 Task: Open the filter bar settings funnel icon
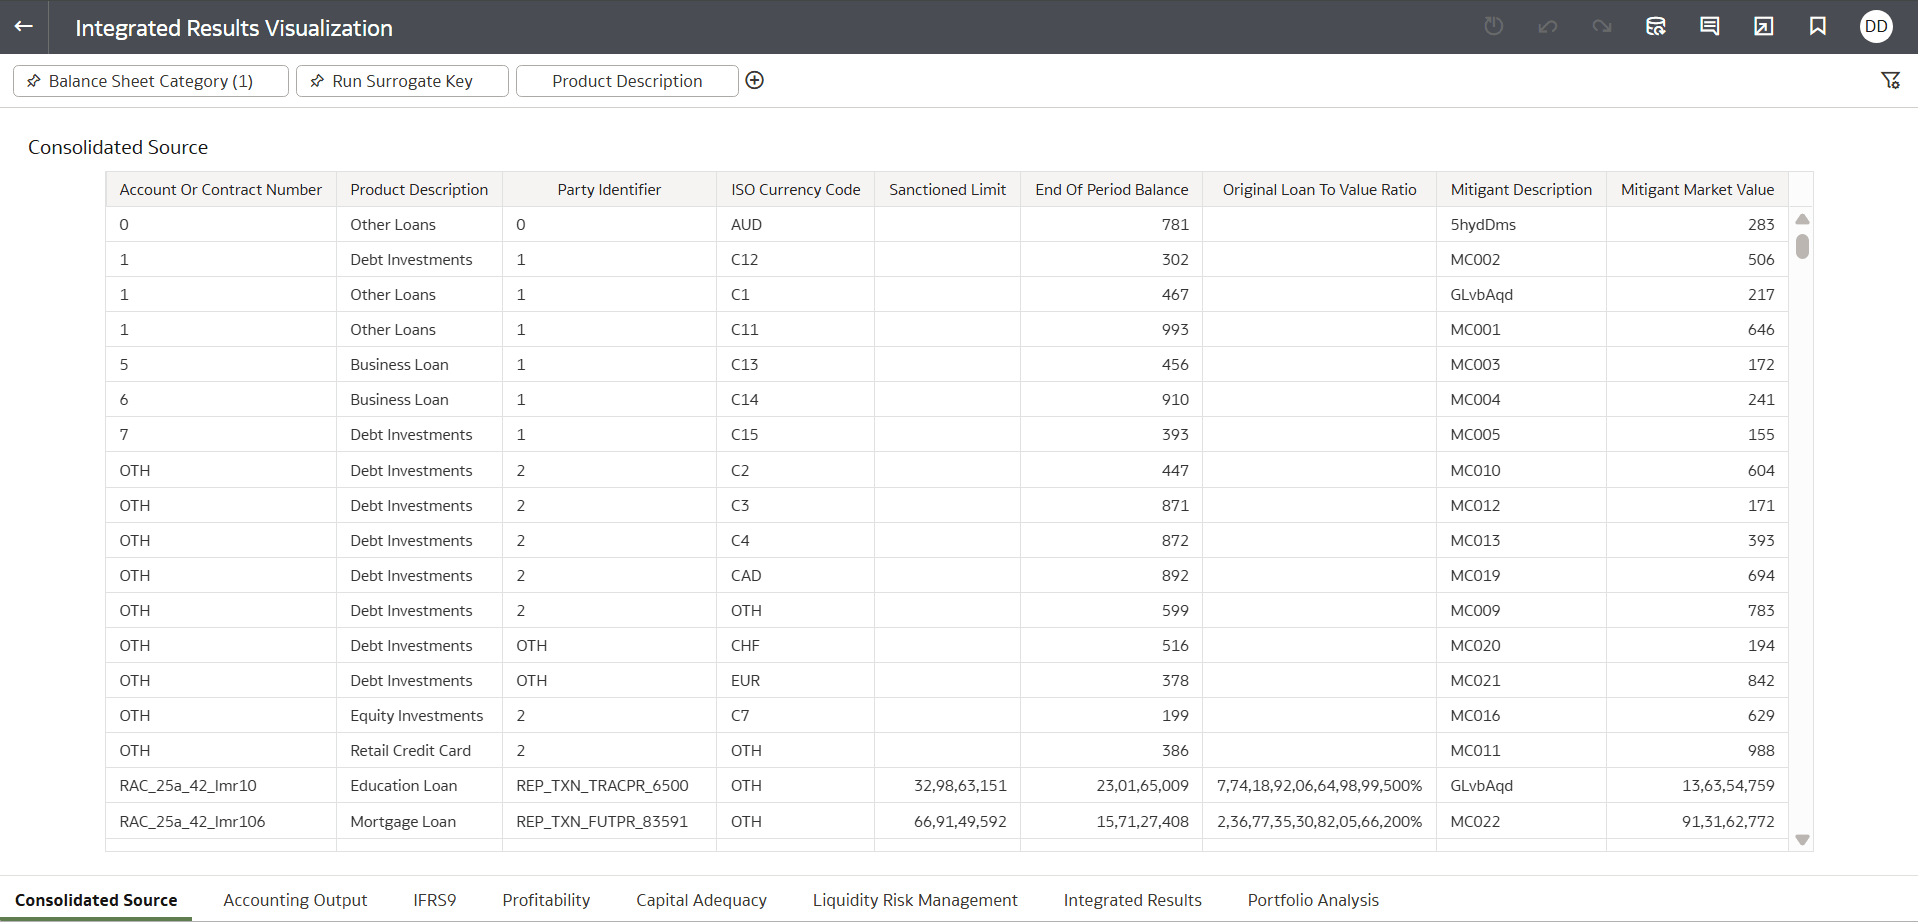click(x=1890, y=80)
